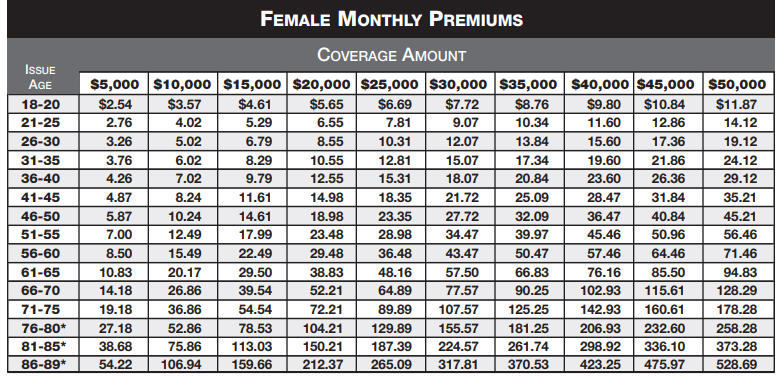Image resolution: width=778 pixels, height=376 pixels.
Task: Click the 212.37 premium cell
Action: 323,365
